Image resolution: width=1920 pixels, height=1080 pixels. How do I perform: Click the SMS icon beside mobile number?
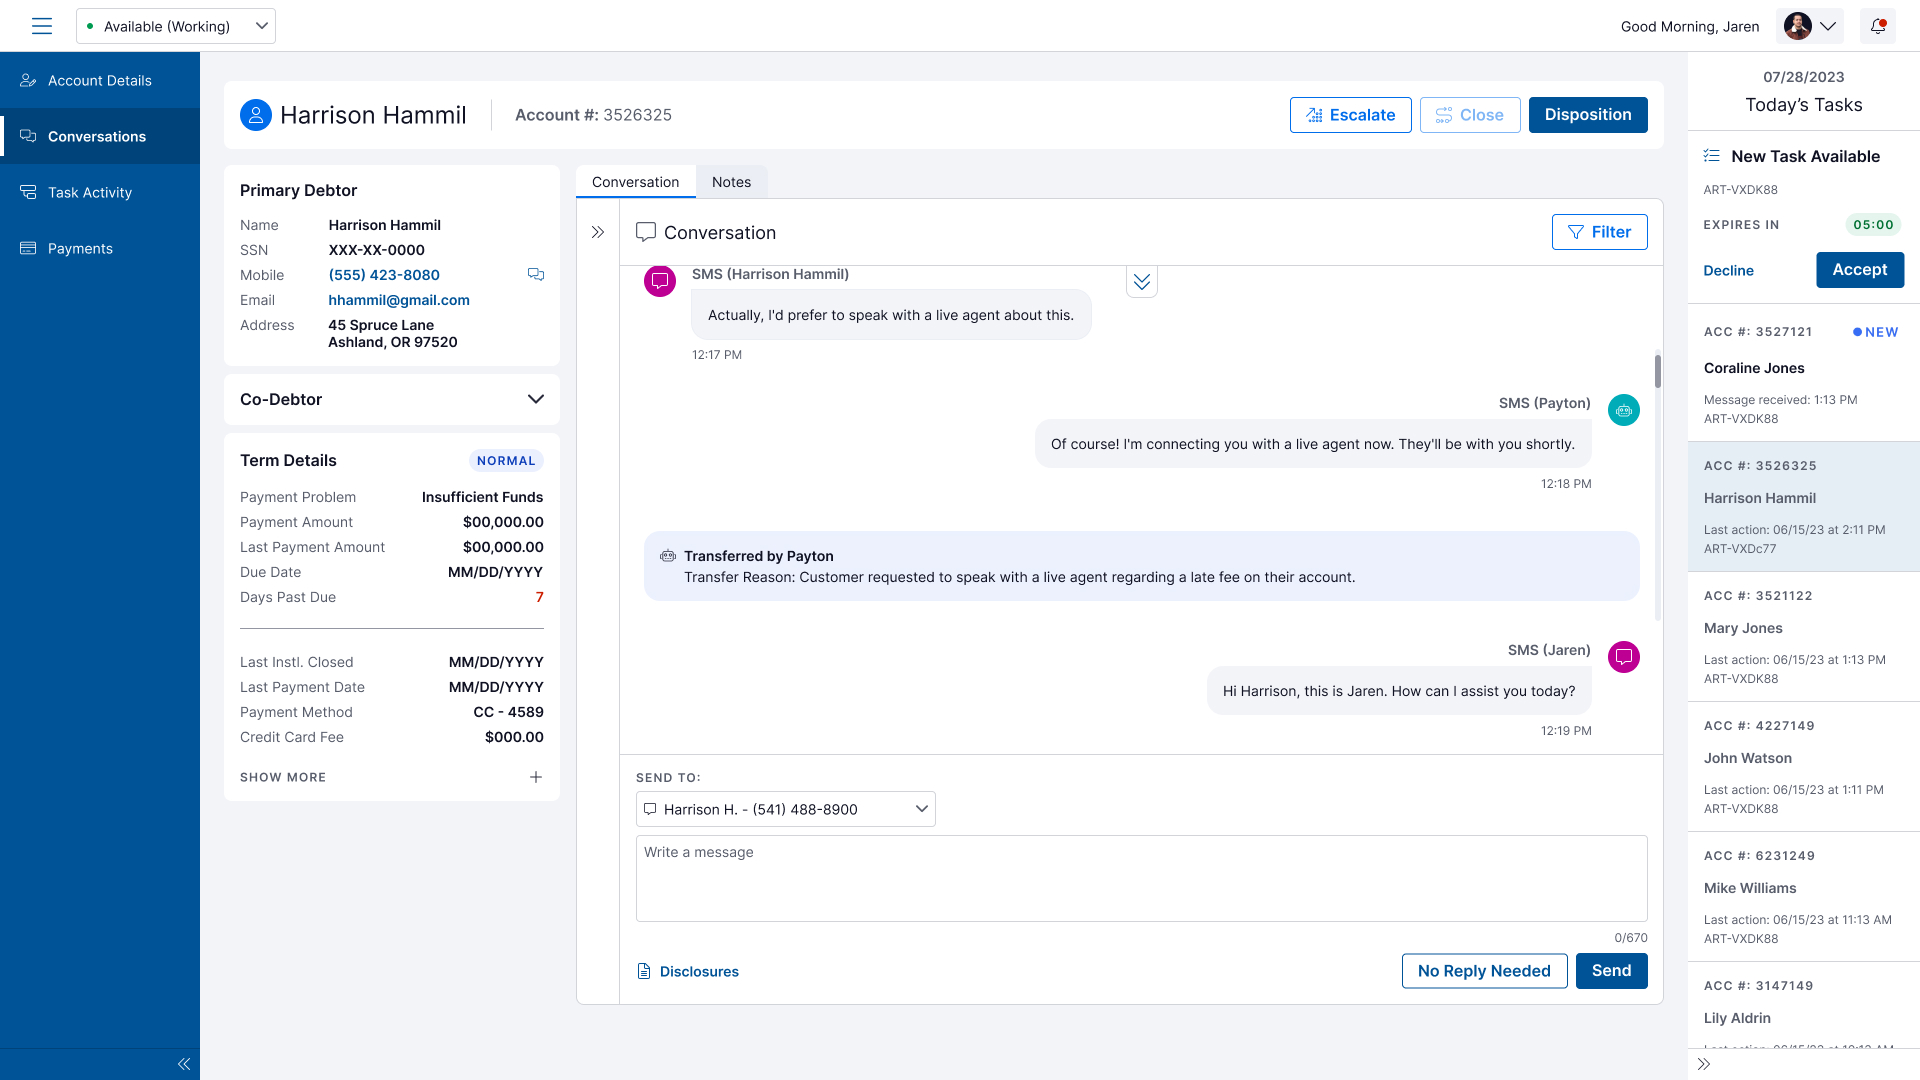(x=536, y=274)
